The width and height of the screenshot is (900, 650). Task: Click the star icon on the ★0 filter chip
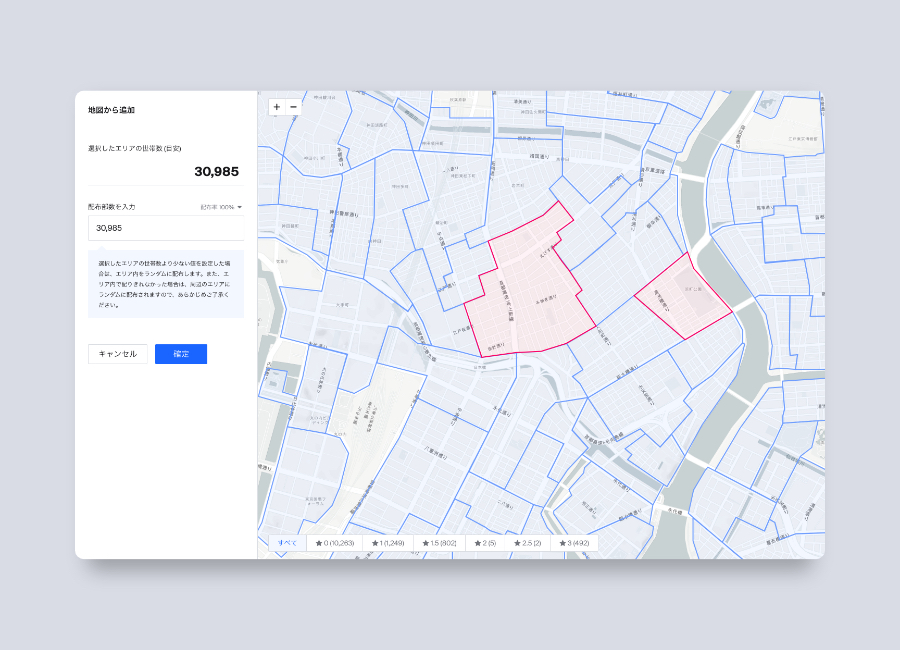[x=320, y=544]
